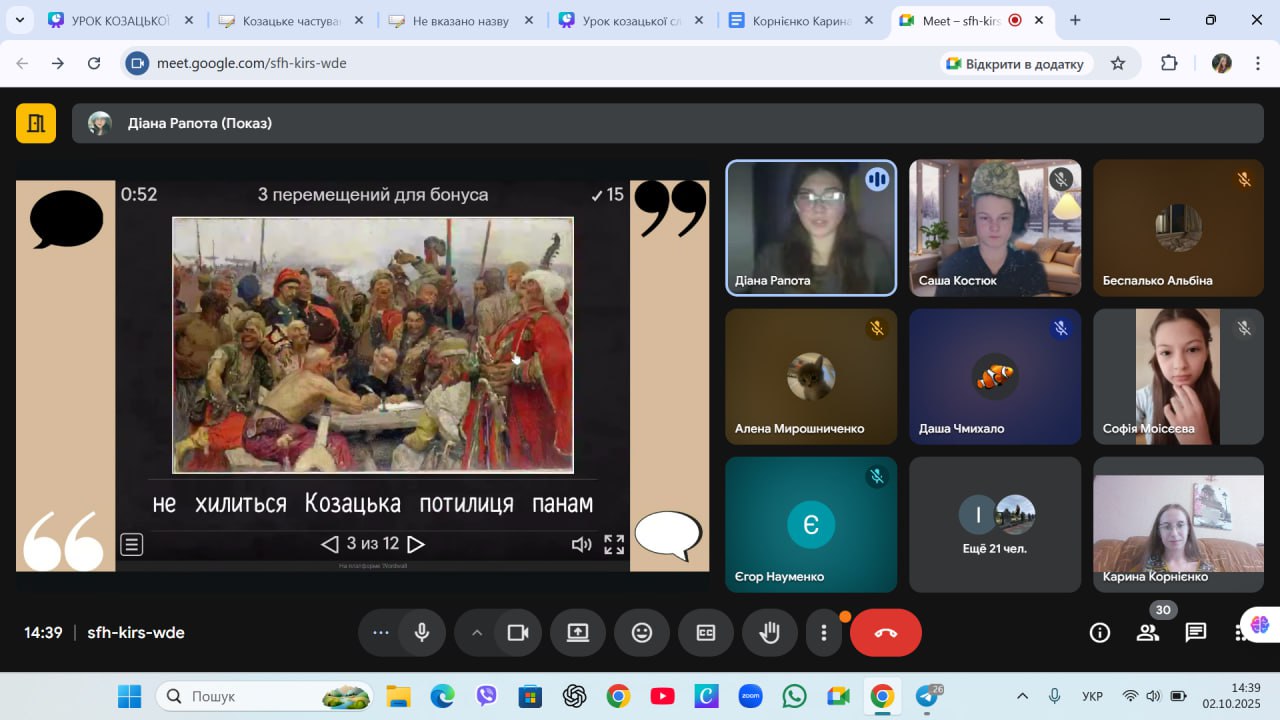Click the red leave call button
Image resolution: width=1280 pixels, height=720 pixels.
(885, 632)
